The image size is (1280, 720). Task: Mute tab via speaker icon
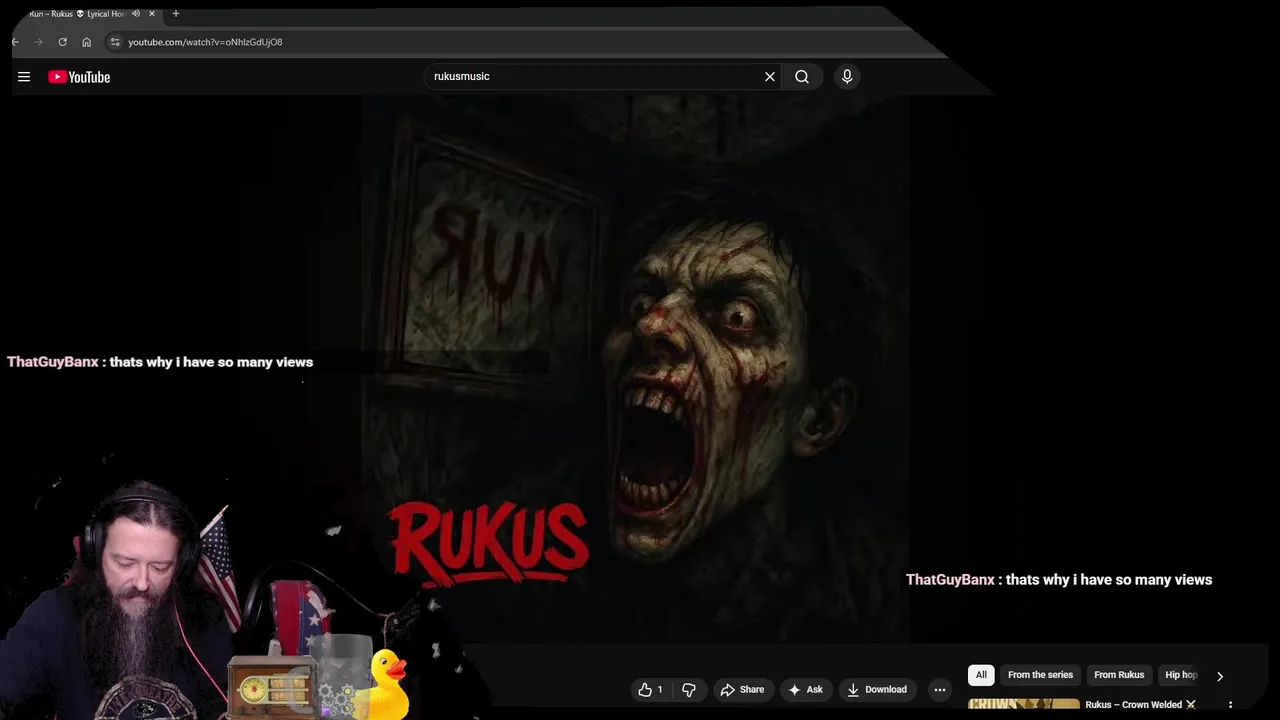click(x=136, y=14)
